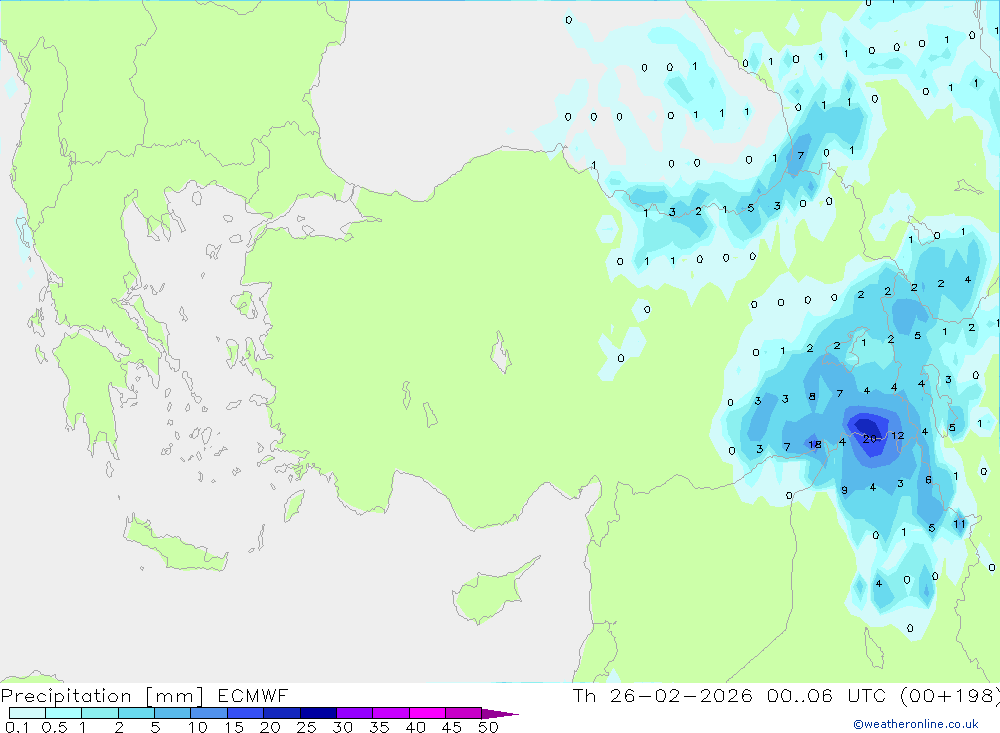The height and width of the screenshot is (733, 1000).
Task: Click the "6" precipitation value on the map
Action: [928, 480]
